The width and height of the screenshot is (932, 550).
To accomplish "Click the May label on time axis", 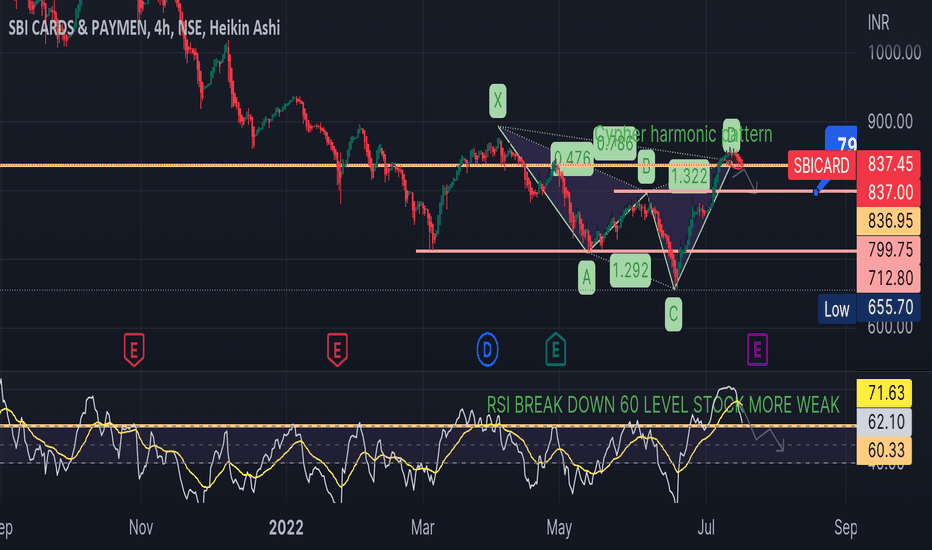I will [x=559, y=527].
